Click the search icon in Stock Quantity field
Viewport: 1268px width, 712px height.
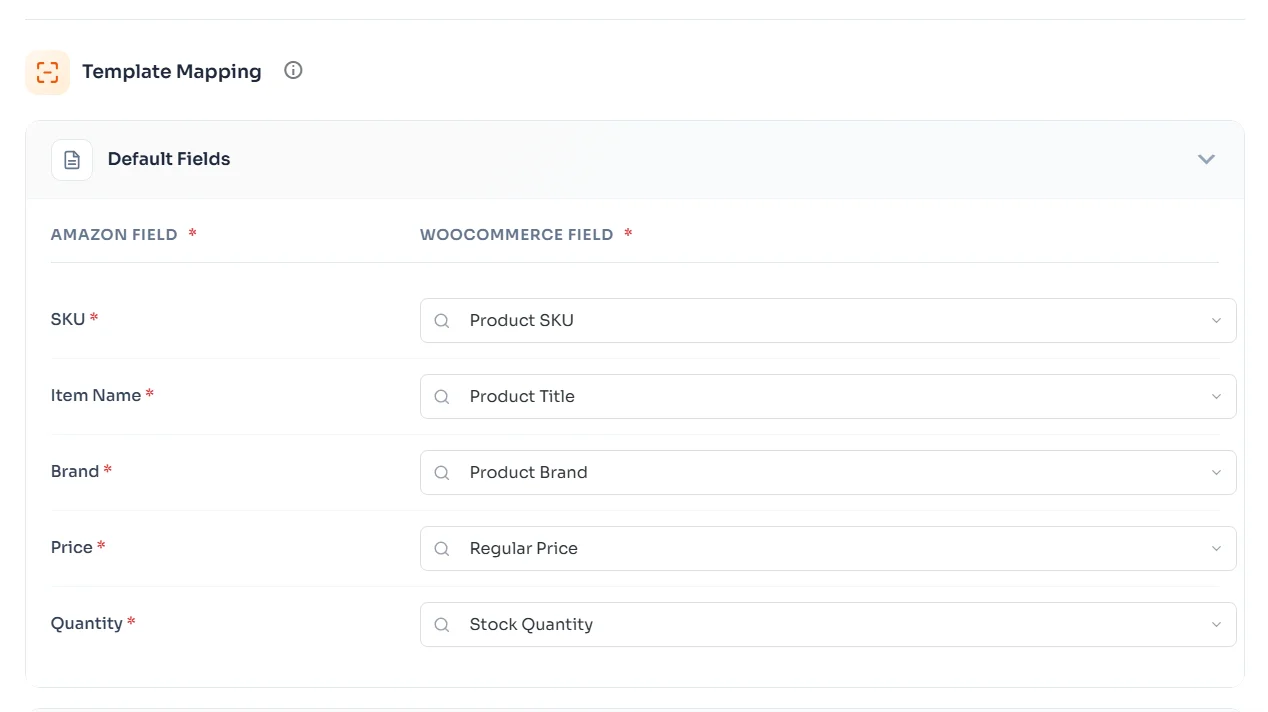441,624
